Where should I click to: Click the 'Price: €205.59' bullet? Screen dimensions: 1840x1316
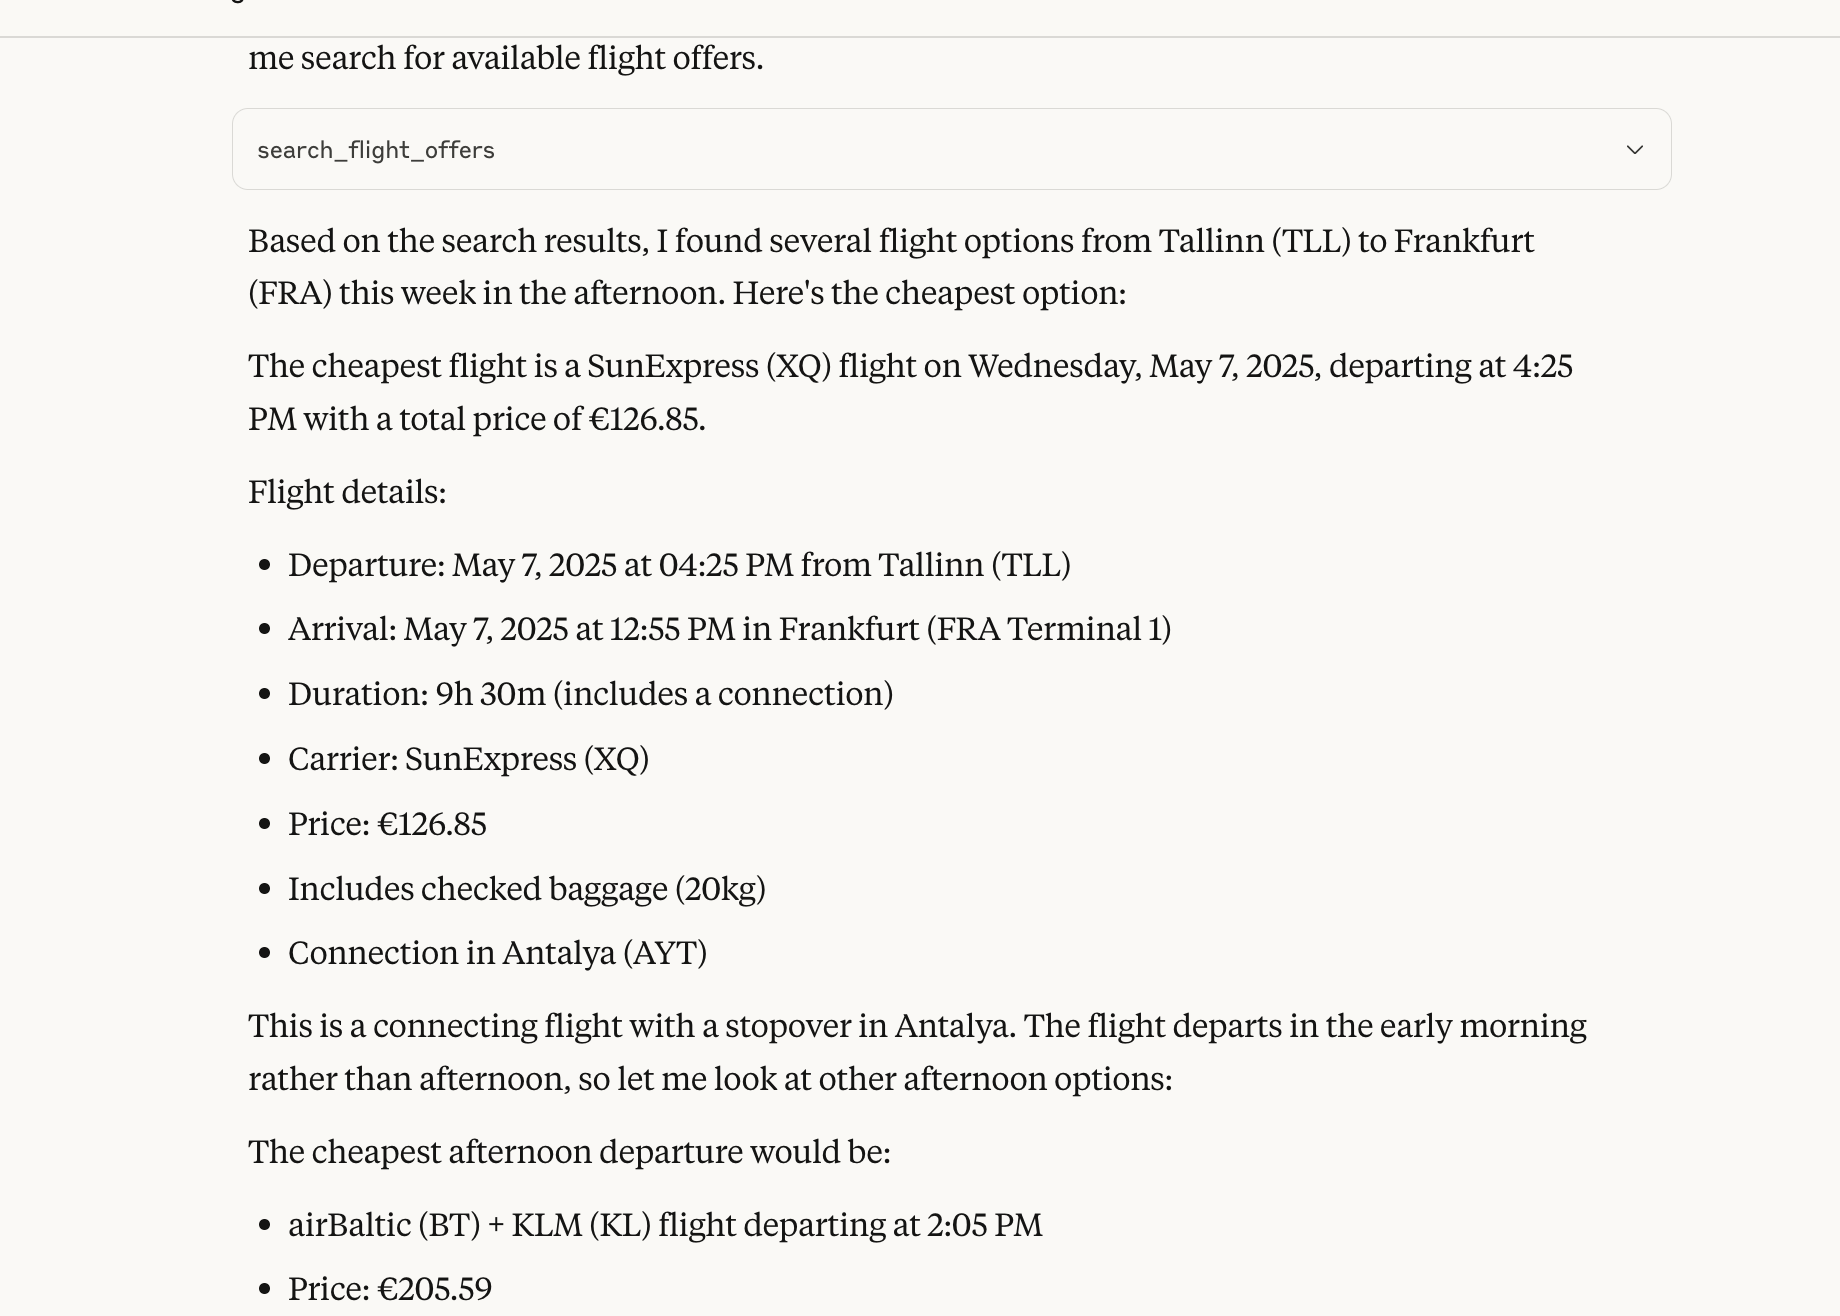pyautogui.click(x=390, y=1289)
